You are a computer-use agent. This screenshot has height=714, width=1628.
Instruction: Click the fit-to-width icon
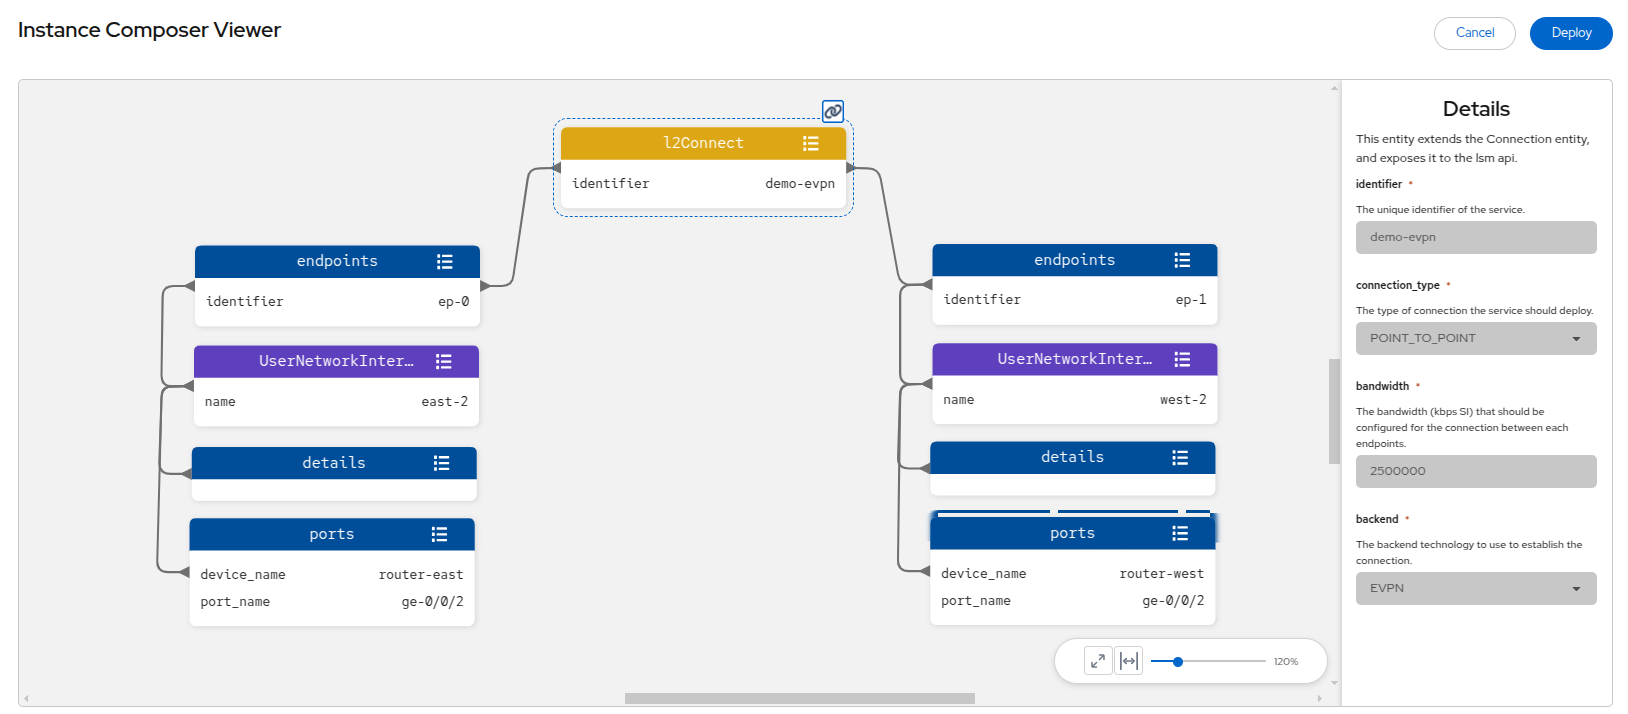(x=1129, y=661)
